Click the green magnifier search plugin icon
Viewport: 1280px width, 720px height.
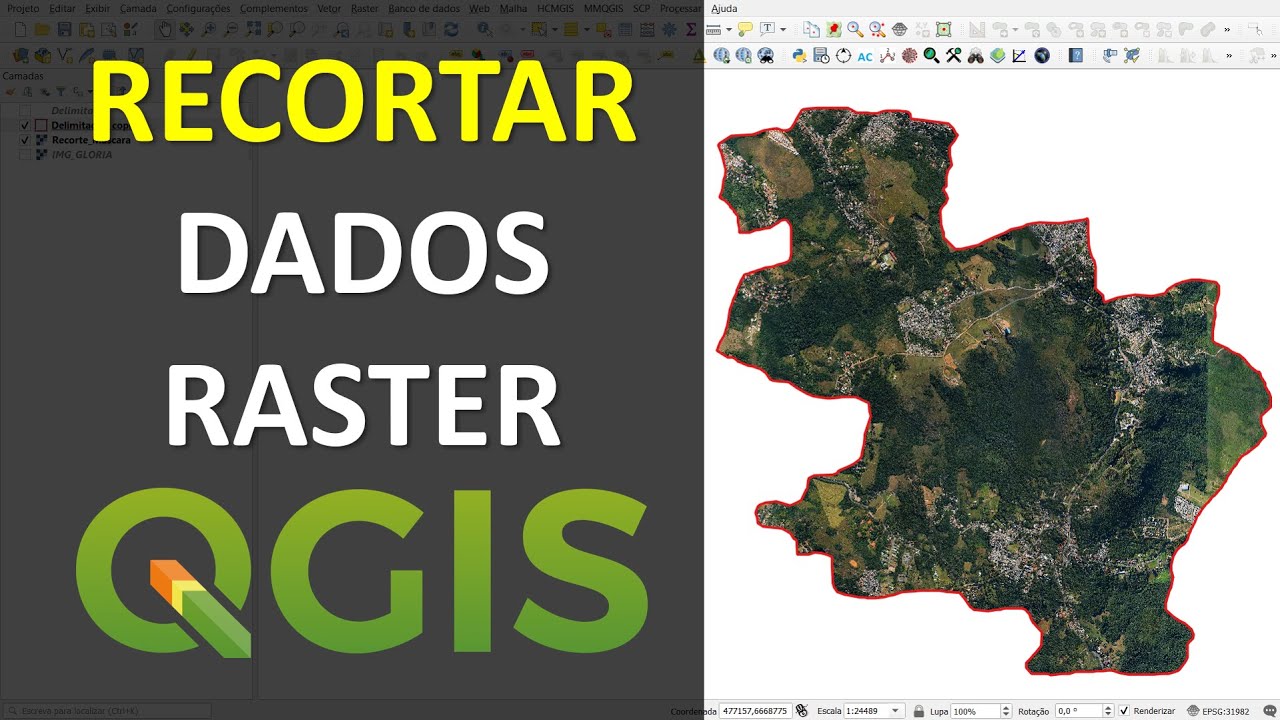[x=931, y=56]
